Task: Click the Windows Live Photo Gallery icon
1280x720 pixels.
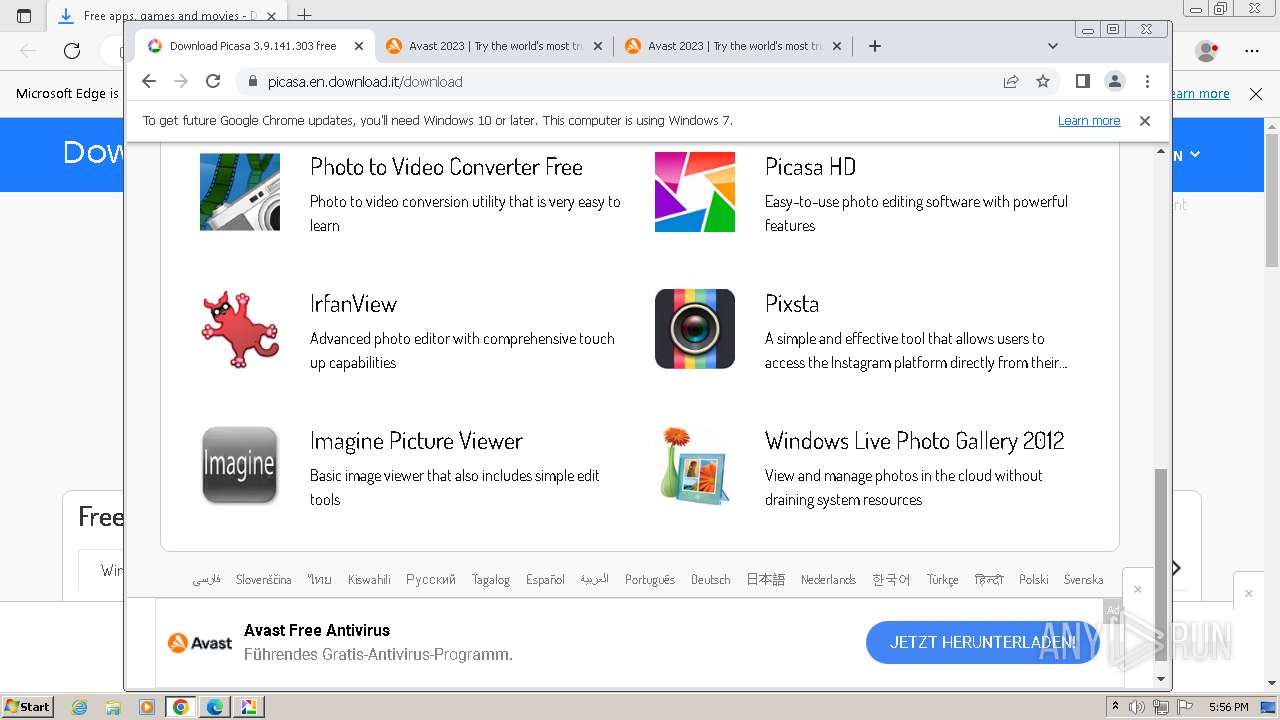Action: pos(695,466)
